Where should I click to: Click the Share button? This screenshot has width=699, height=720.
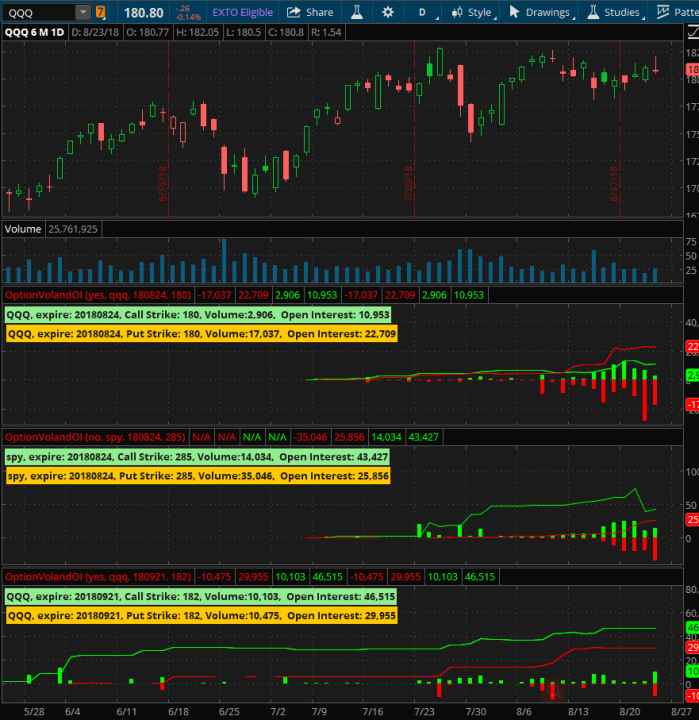point(310,12)
